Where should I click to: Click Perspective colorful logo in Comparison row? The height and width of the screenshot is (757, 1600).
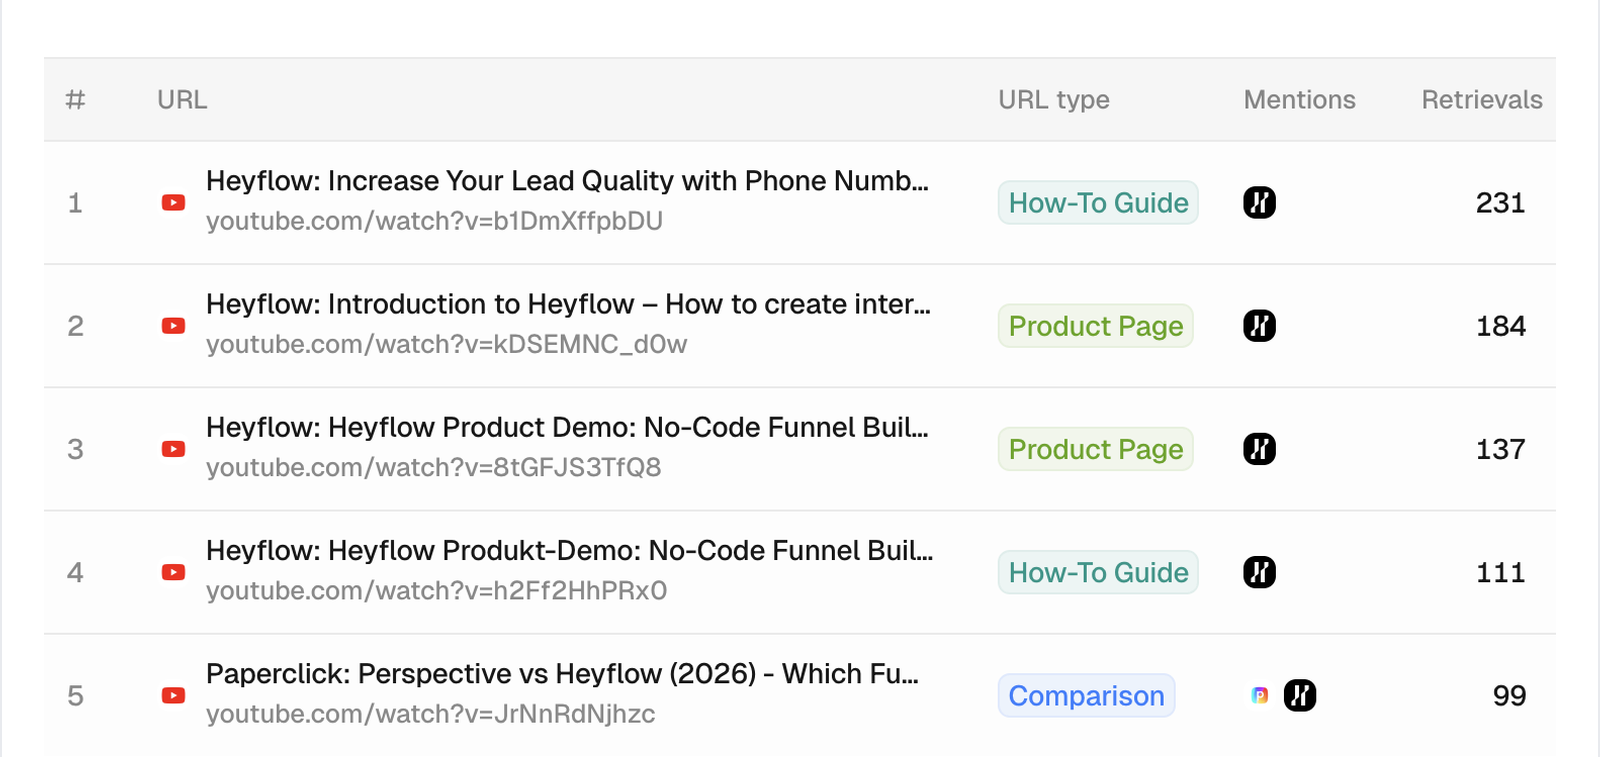tap(1260, 695)
